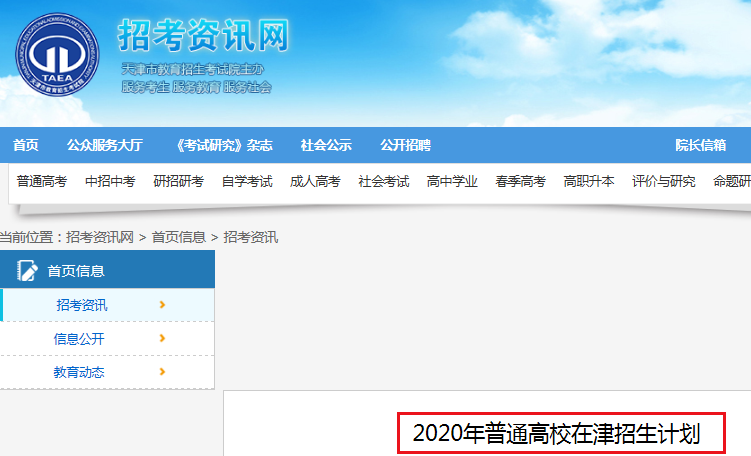This screenshot has height=456, width=751.
Task: Open 公众服务大厅 menu item
Action: [105, 145]
